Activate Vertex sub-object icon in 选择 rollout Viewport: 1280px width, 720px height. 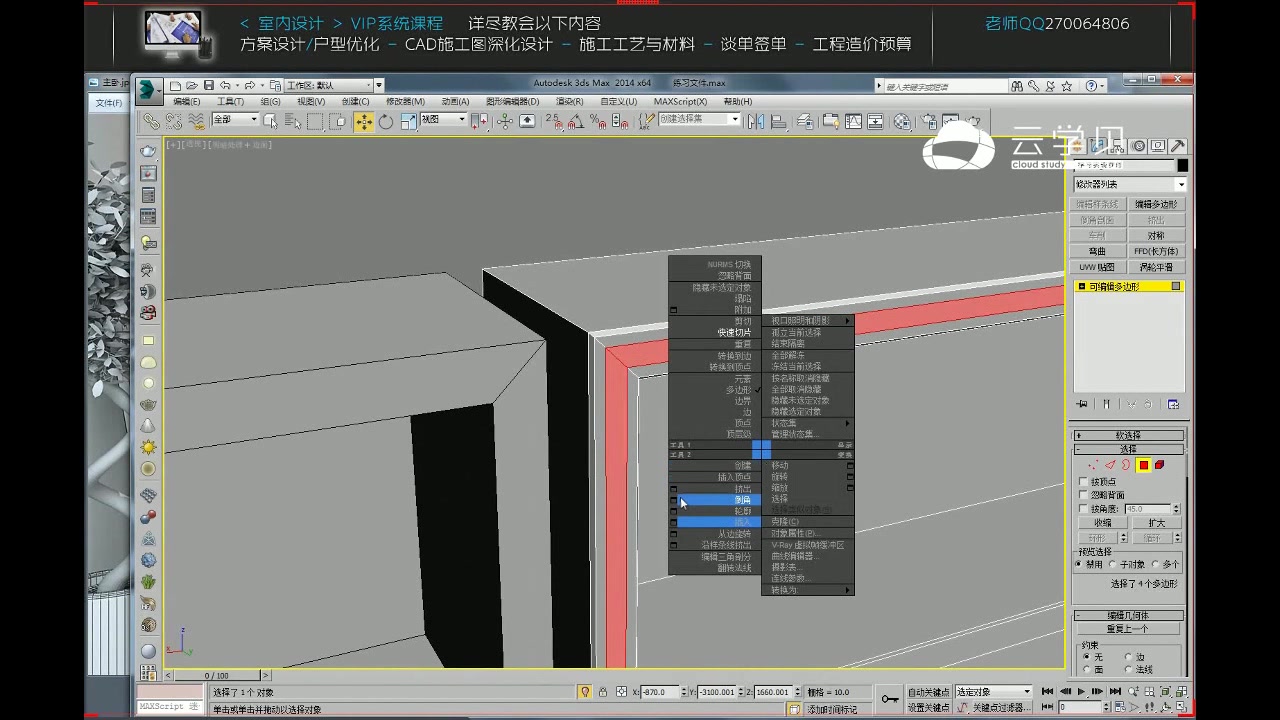[x=1093, y=465]
